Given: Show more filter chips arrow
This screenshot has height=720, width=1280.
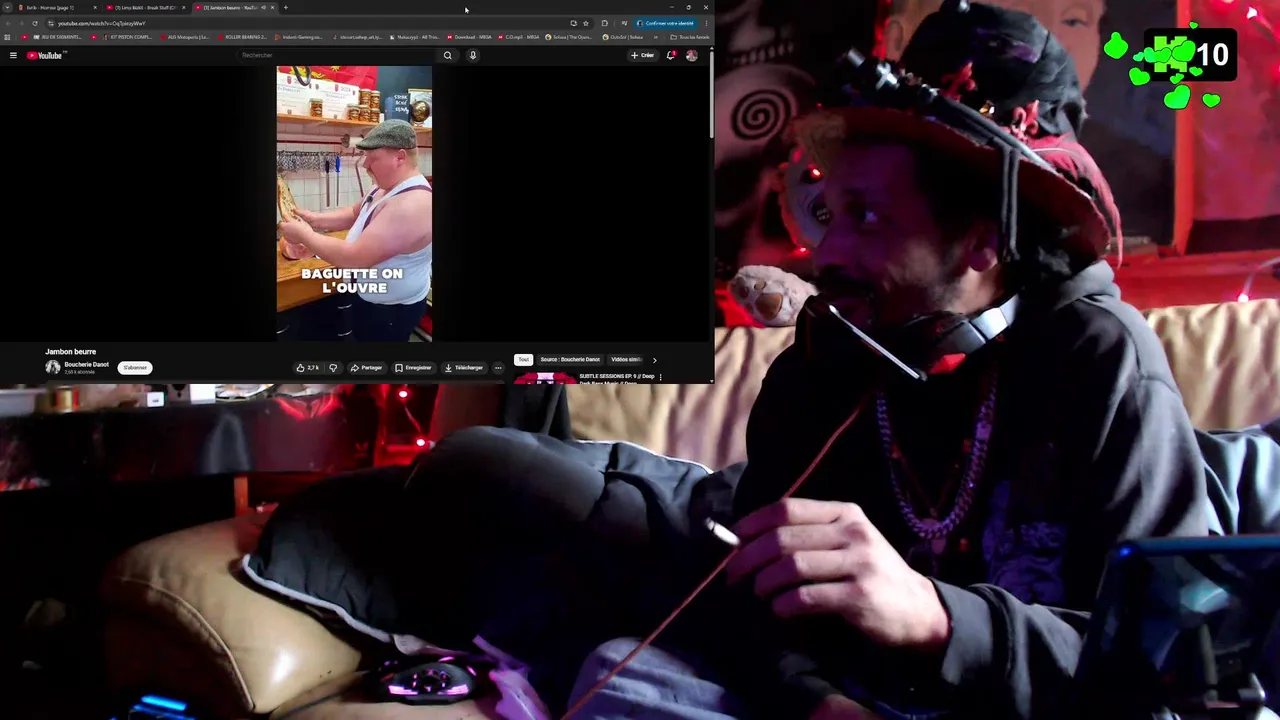Looking at the screenshot, I should (654, 359).
